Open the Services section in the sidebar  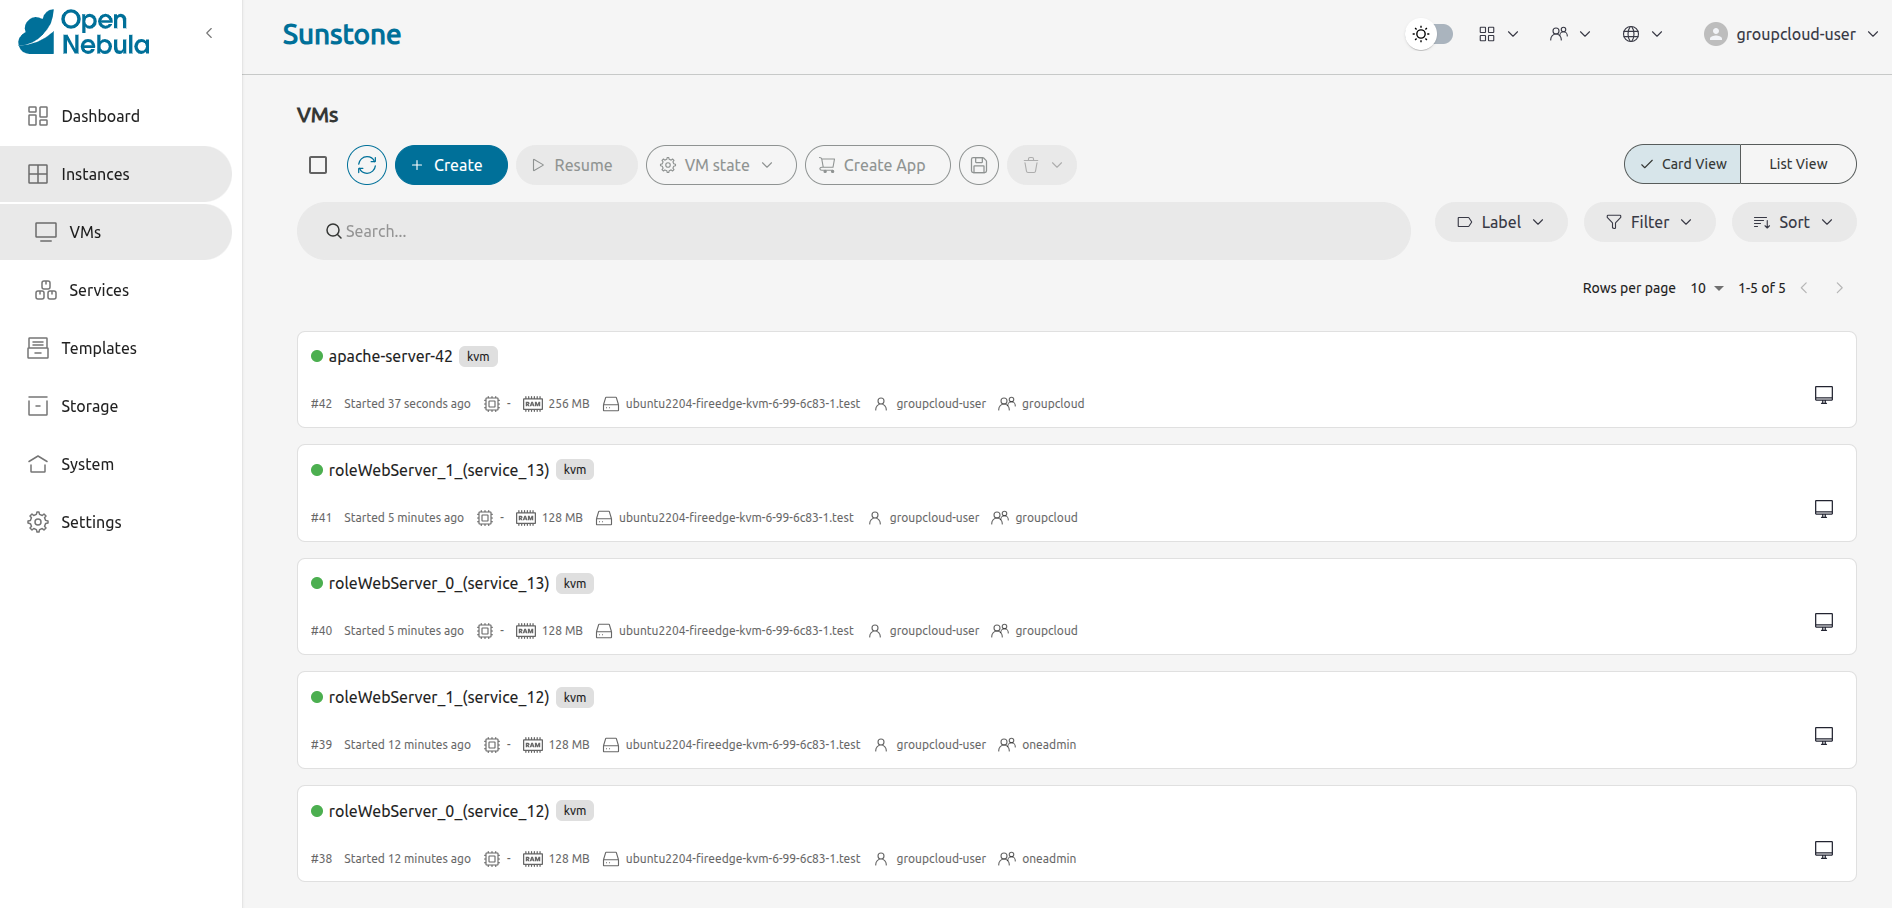(97, 290)
